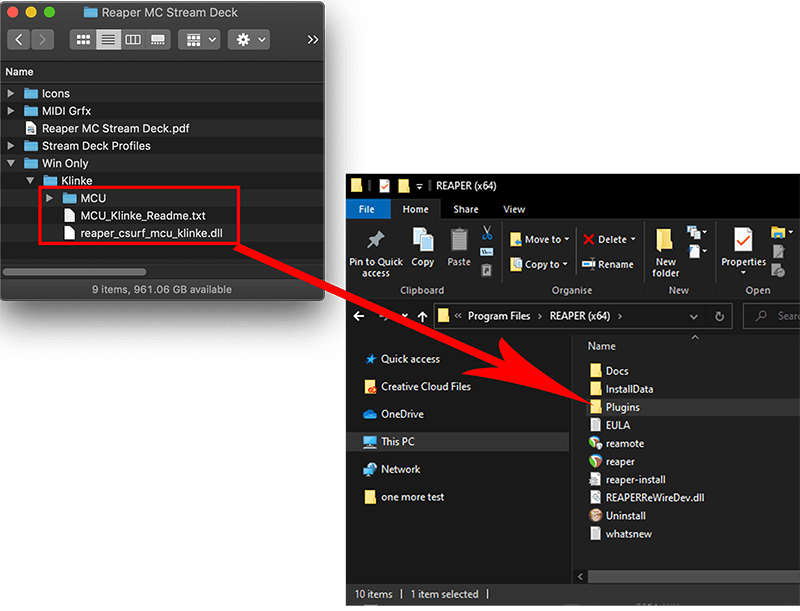The width and height of the screenshot is (800, 611).
Task: Switch Finder to icon view
Action: pos(83,39)
